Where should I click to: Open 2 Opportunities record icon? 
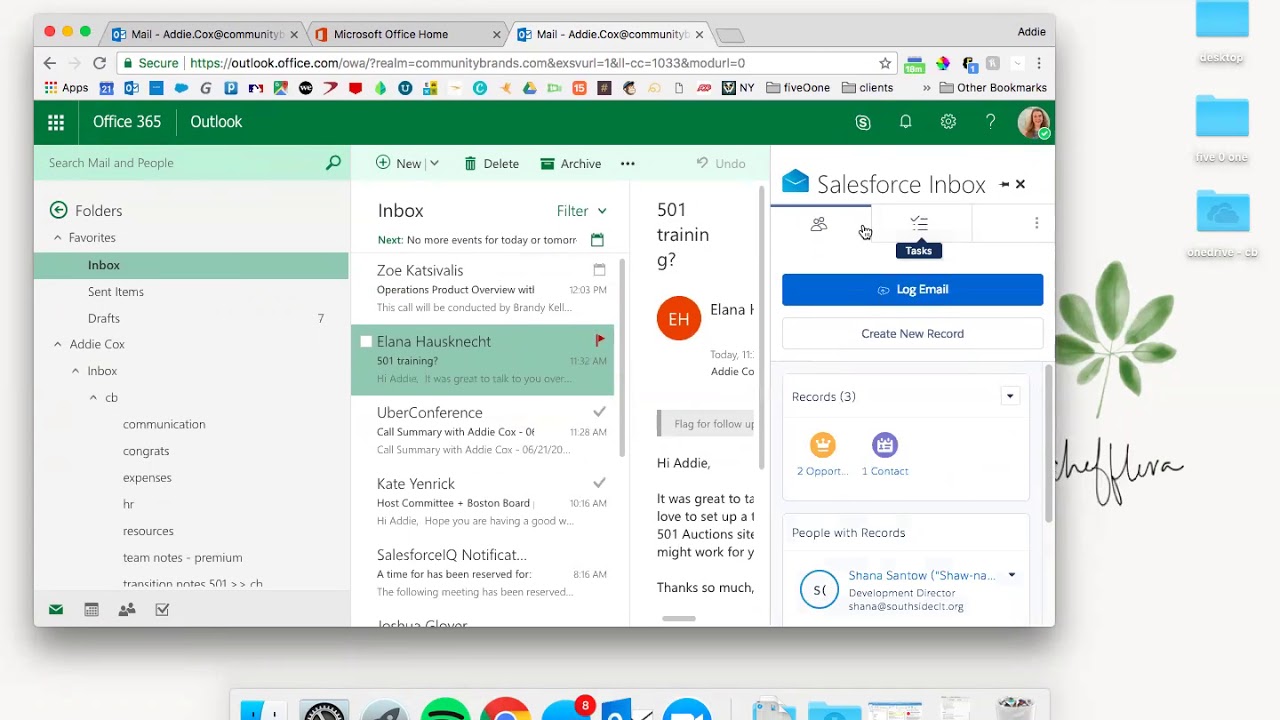822,445
